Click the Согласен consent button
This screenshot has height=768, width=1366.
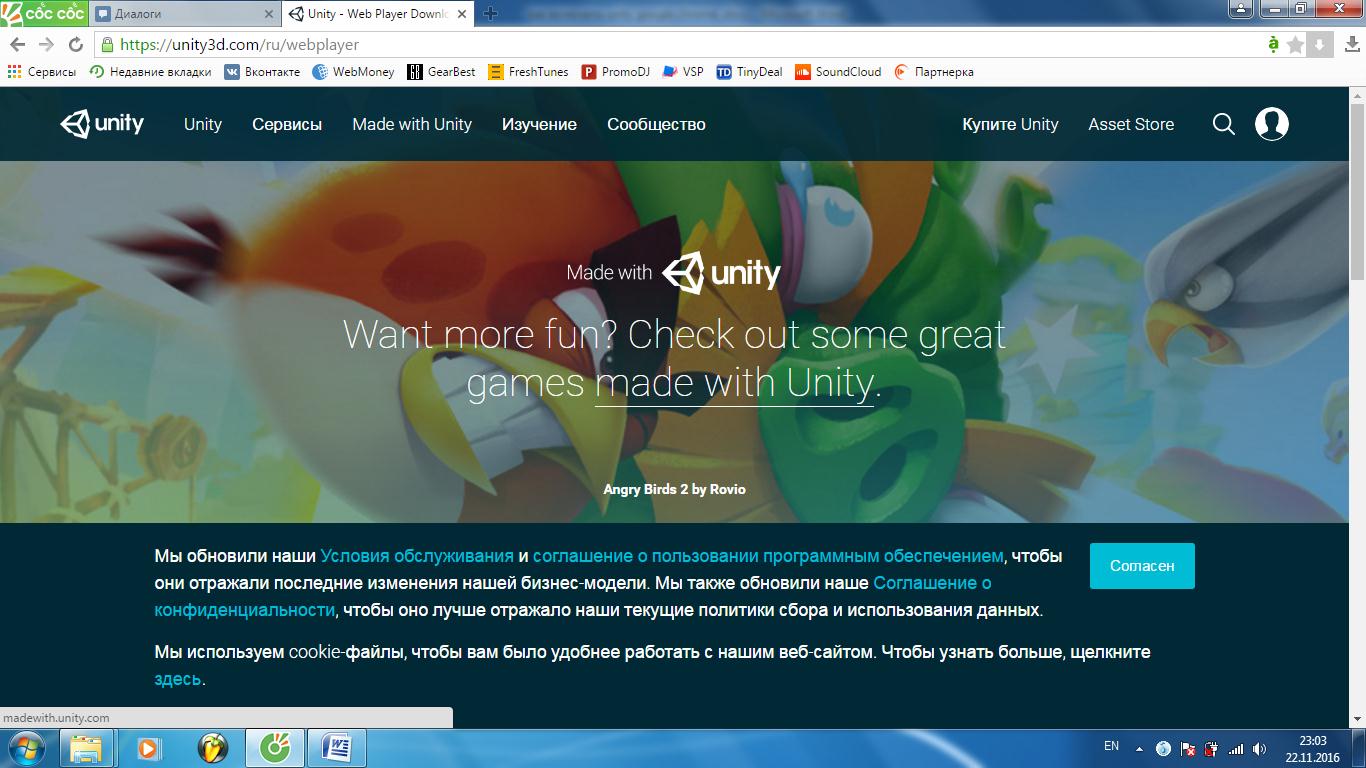click(1142, 565)
